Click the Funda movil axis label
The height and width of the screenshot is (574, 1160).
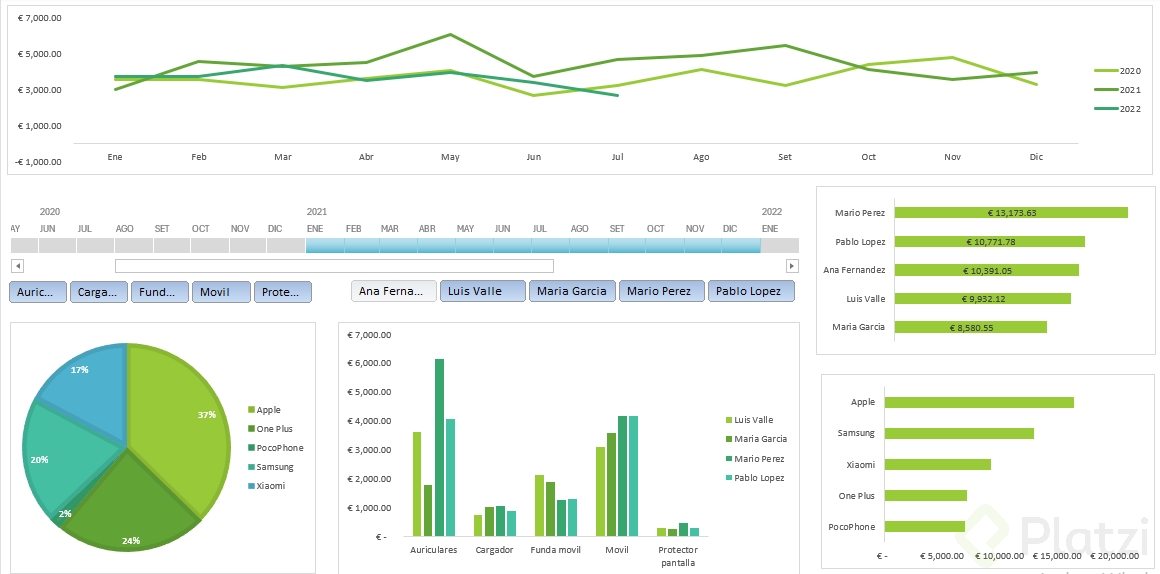click(556, 550)
